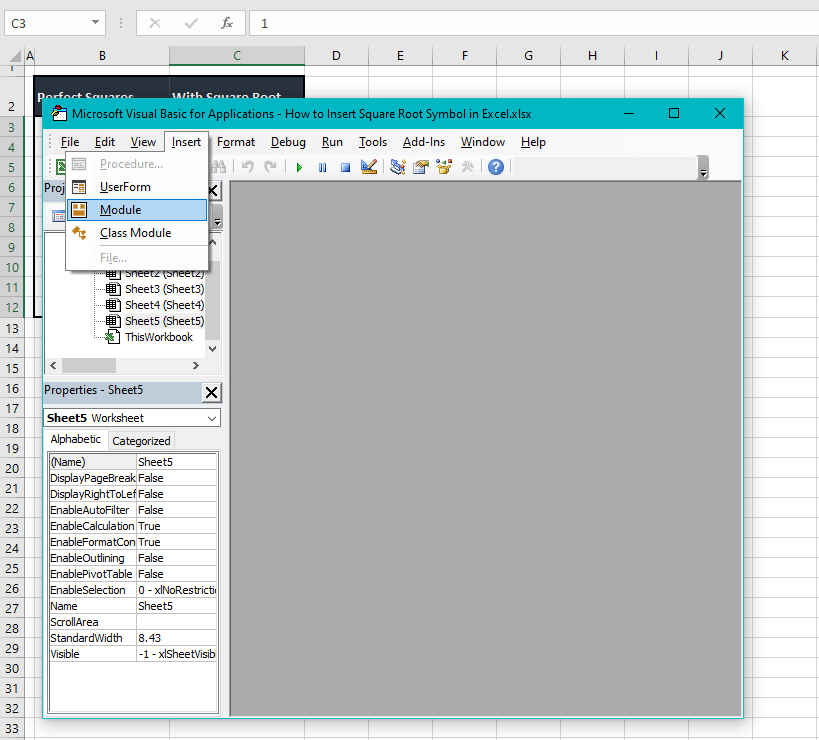The height and width of the screenshot is (740, 819).
Task: Choose Module from the Insert menu
Action: tap(120, 210)
